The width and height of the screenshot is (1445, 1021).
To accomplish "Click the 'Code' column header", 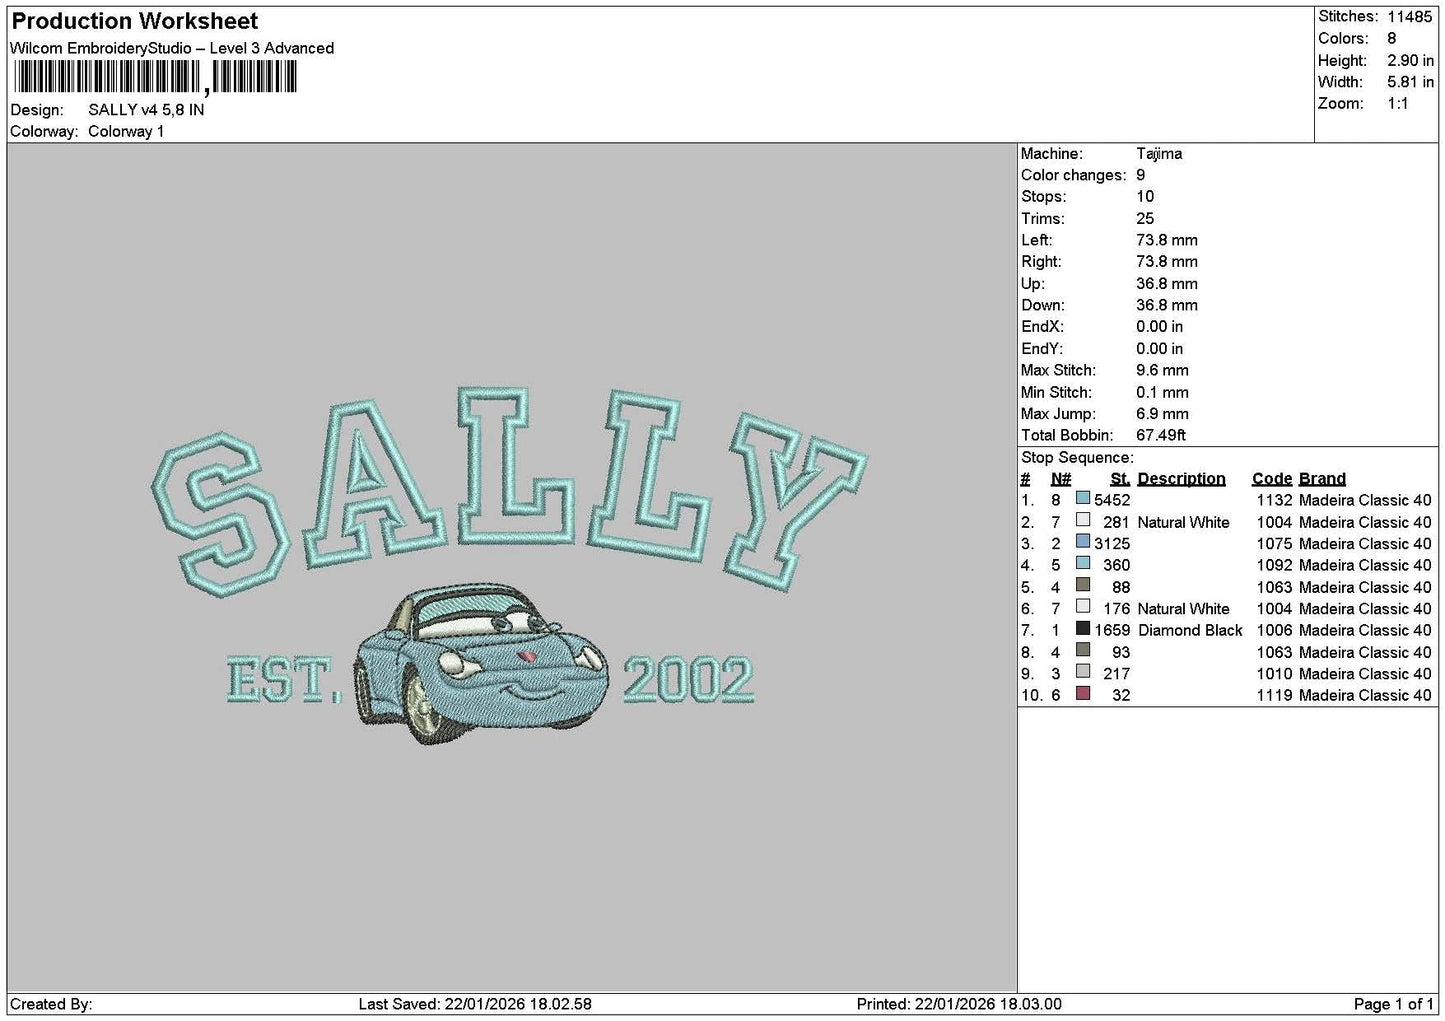I will [x=1272, y=479].
